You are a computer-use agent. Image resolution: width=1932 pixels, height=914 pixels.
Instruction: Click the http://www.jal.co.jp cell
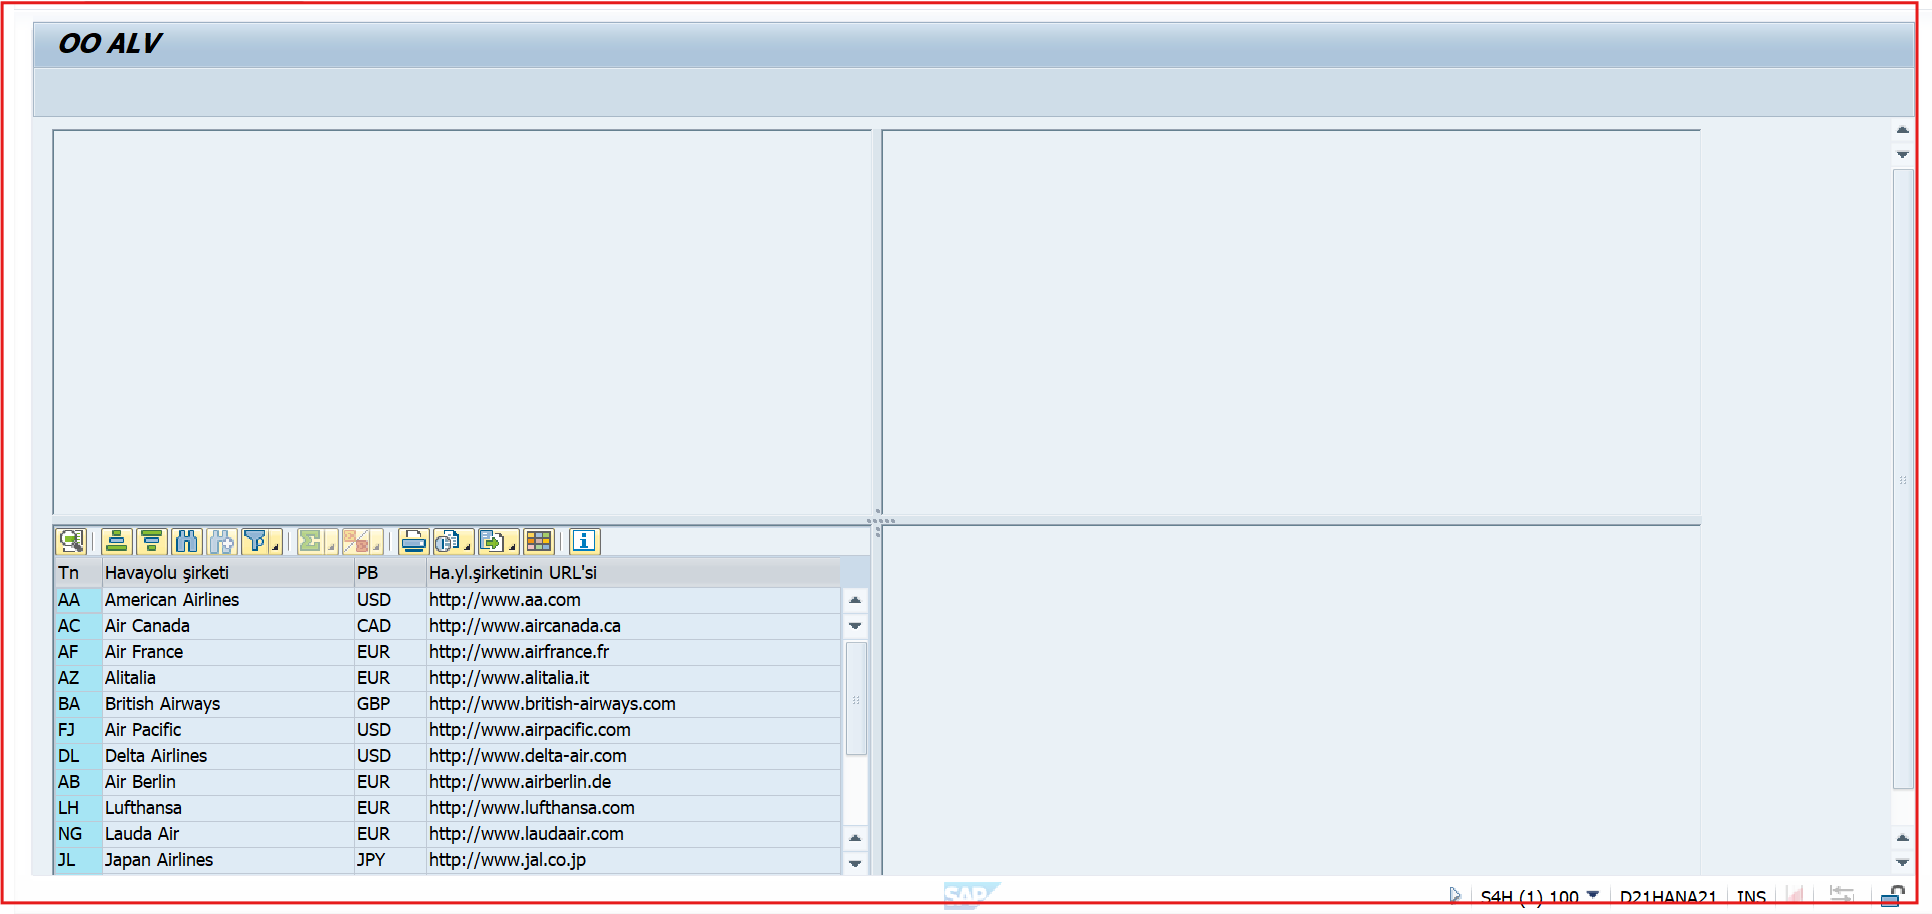633,860
